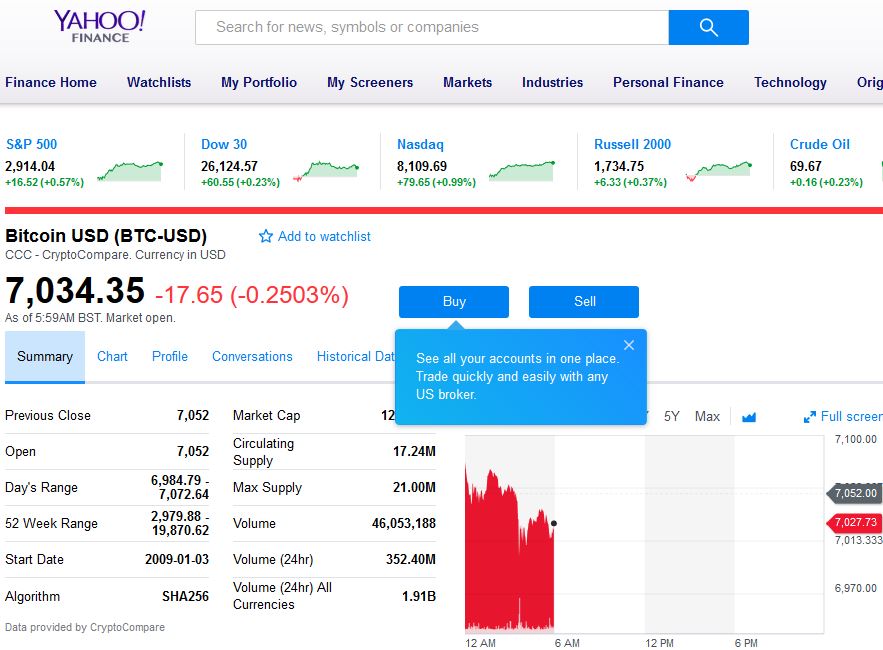This screenshot has height=650, width=883.
Task: Click the news search input field
Action: [430, 27]
